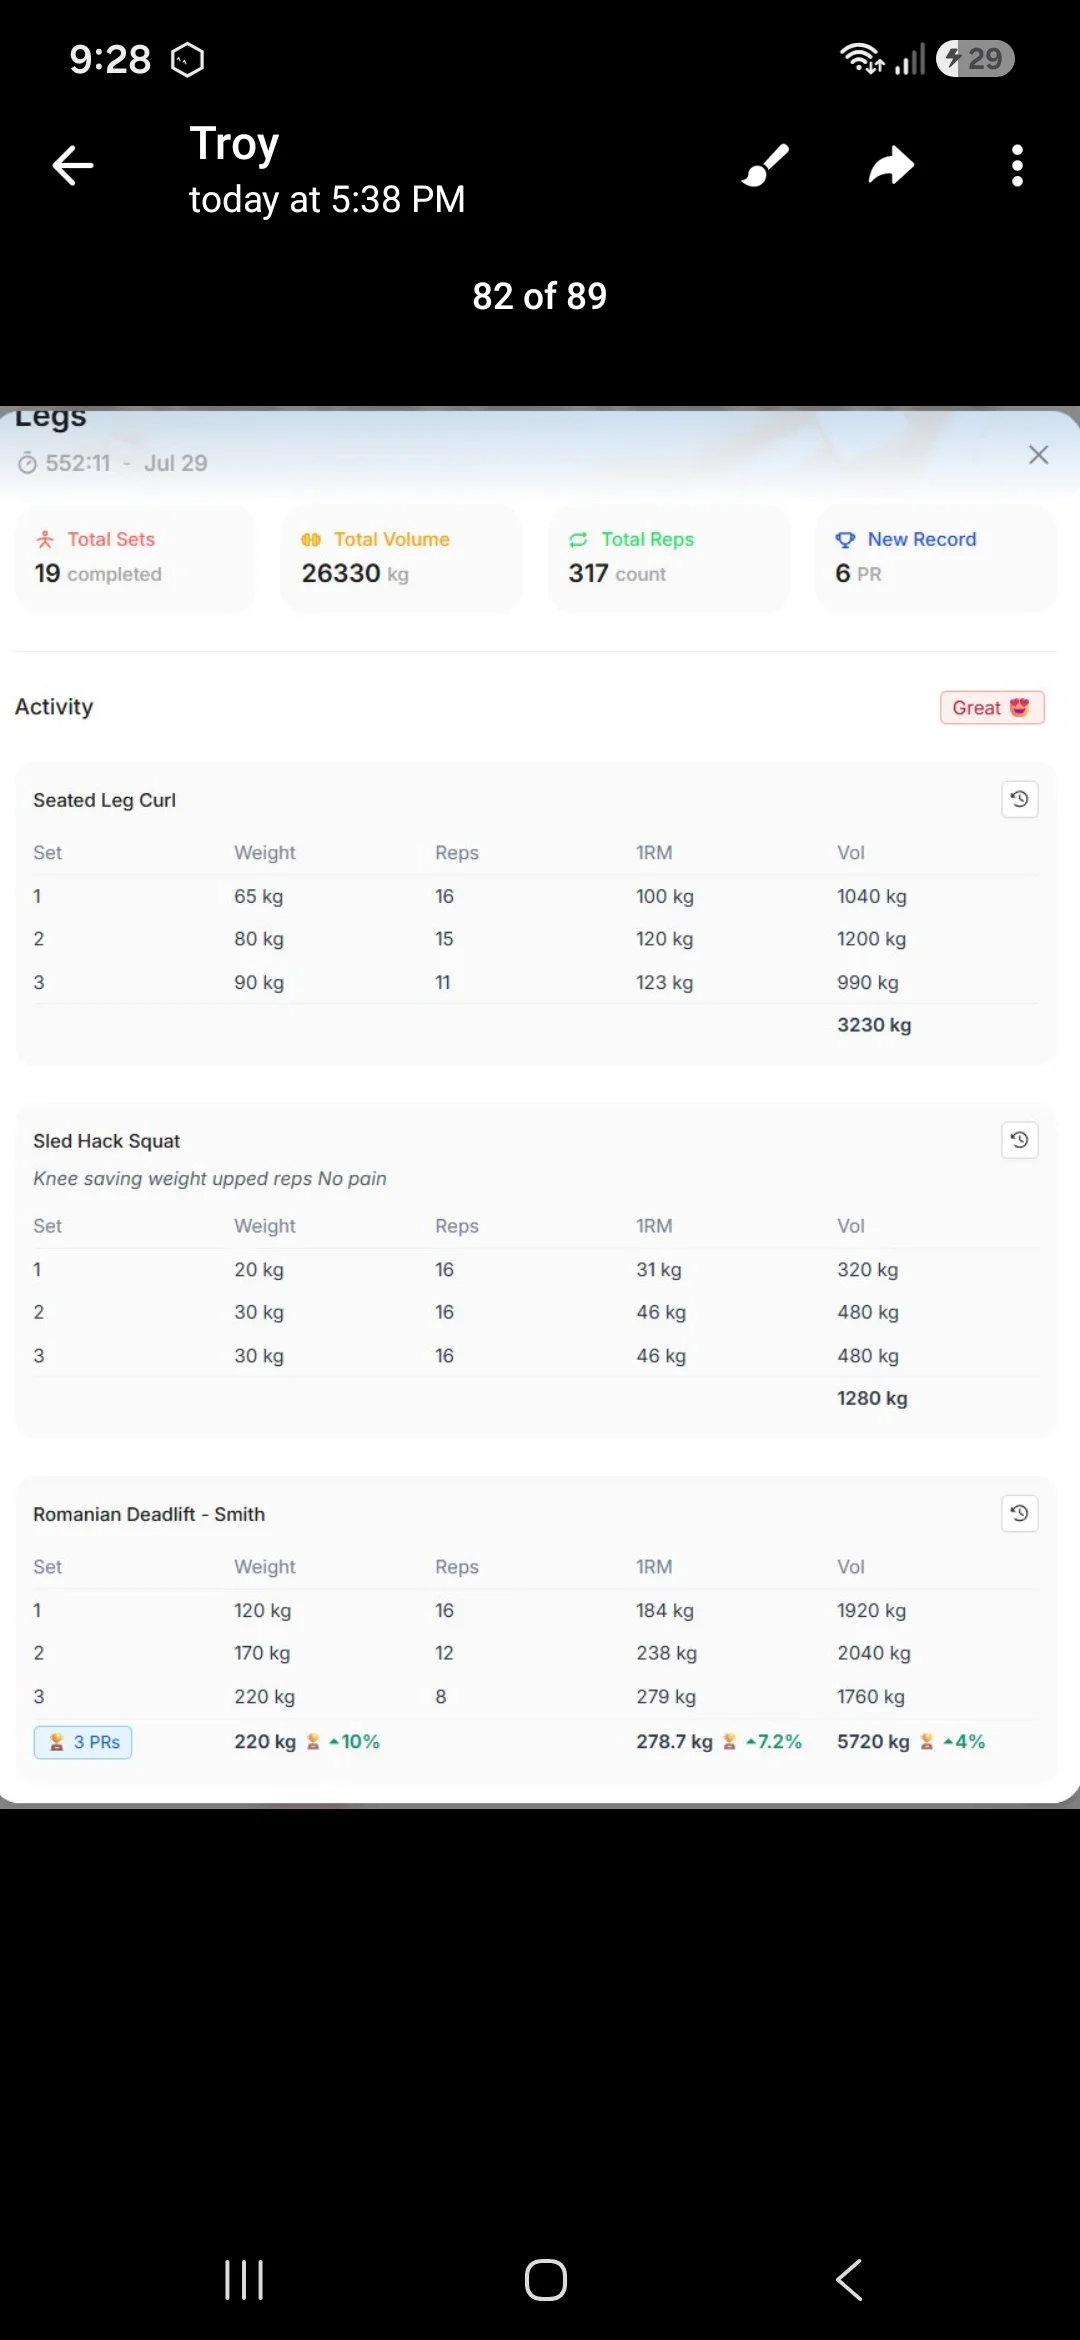Open Android recent apps button
Image resolution: width=1080 pixels, height=2340 pixels.
click(x=244, y=2280)
